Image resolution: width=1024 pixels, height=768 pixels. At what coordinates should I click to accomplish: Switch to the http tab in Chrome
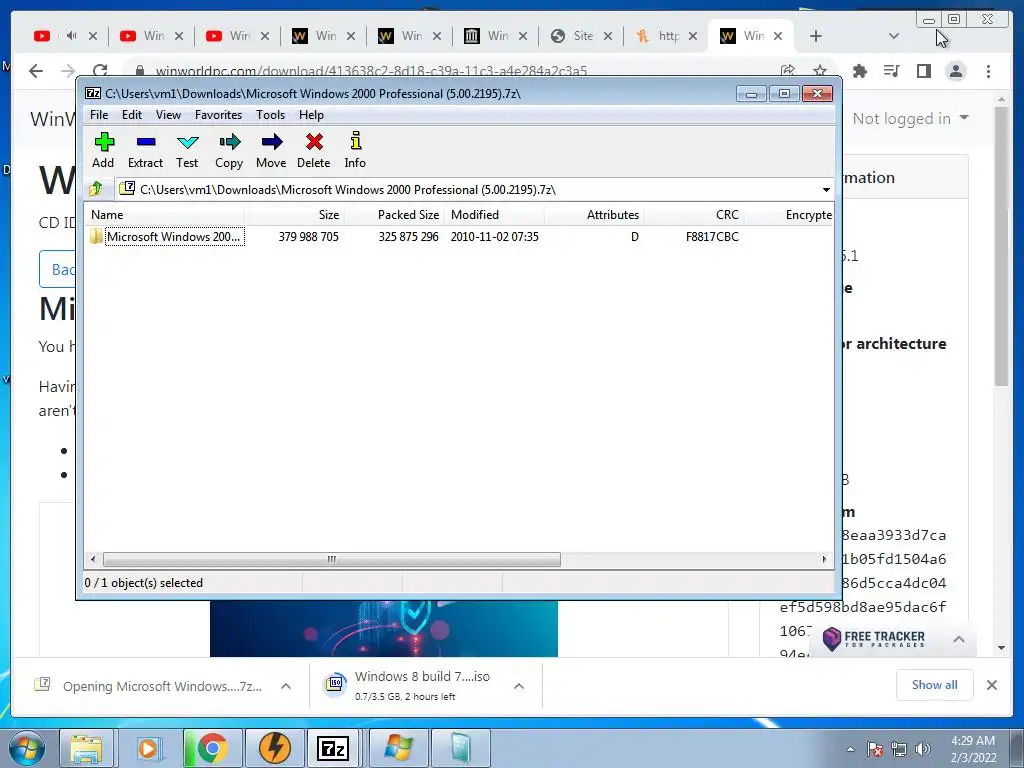pyautogui.click(x=658, y=36)
